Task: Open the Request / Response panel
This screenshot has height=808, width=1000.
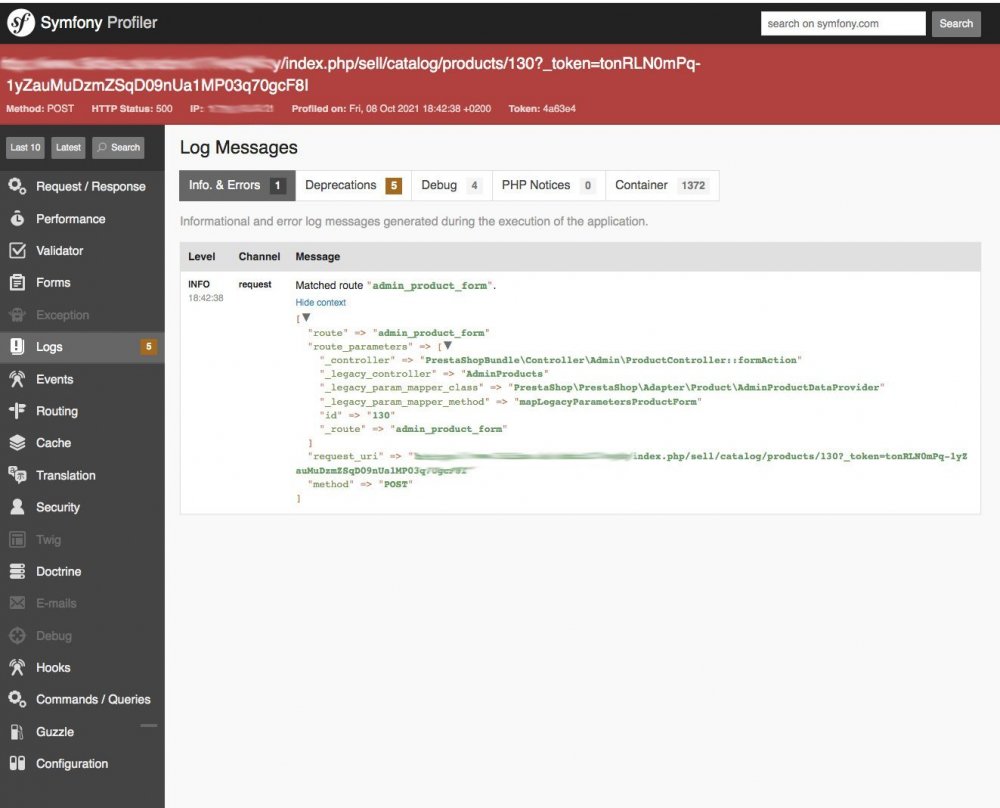Action: pos(17,186)
